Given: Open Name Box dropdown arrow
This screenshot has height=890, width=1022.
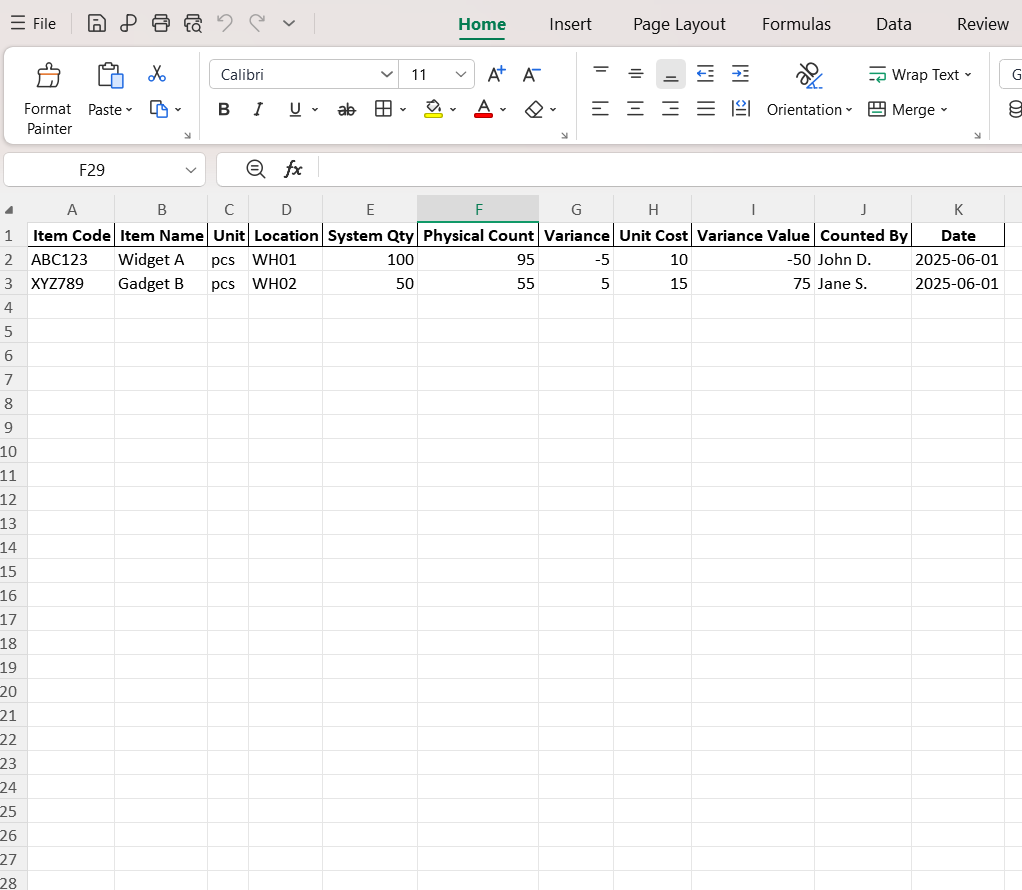Looking at the screenshot, I should 190,170.
